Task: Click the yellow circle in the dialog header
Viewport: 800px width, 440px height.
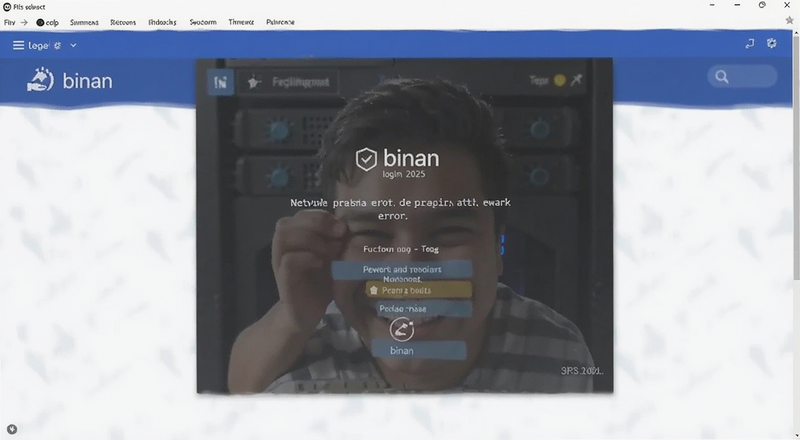Action: coord(560,80)
